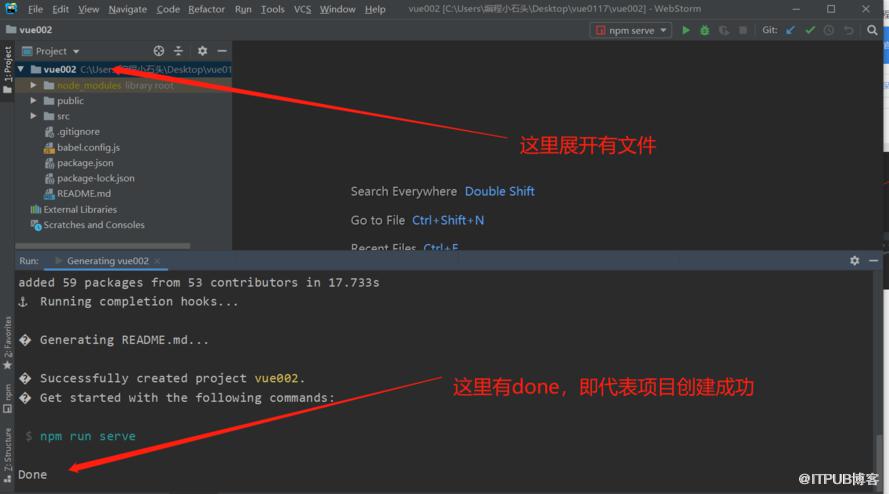889x494 pixels.
Task: Click the WebStorm app logo icon
Action: (x=11, y=9)
